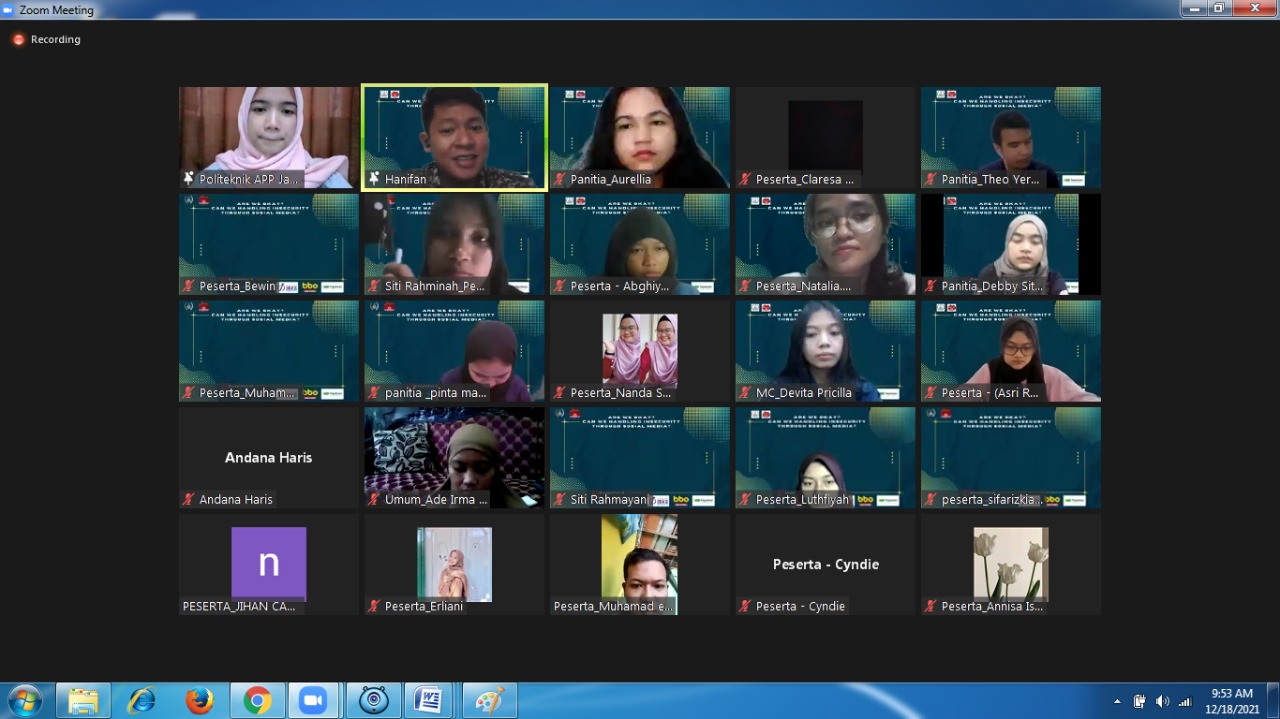Image resolution: width=1280 pixels, height=719 pixels.
Task: Launch Google Chrome from the taskbar
Action: [257, 701]
